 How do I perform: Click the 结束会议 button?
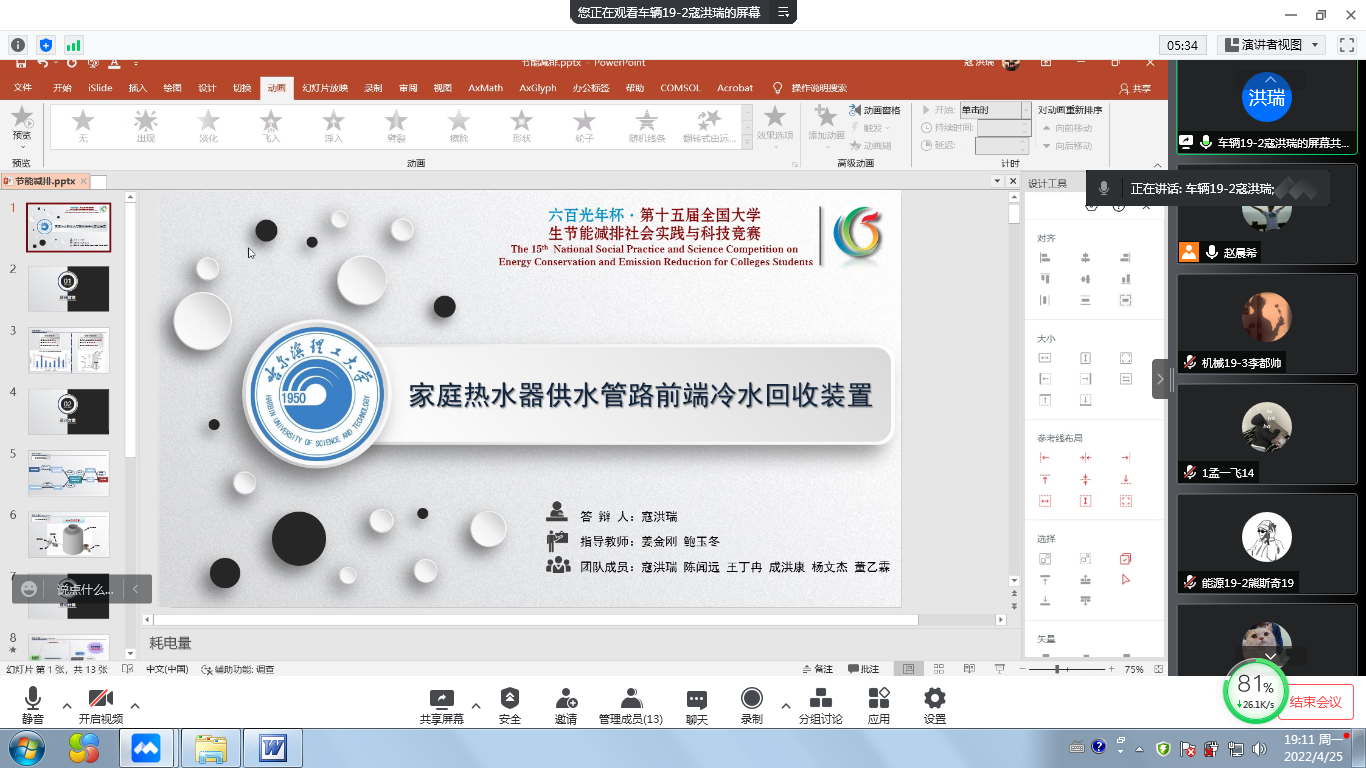1315,702
